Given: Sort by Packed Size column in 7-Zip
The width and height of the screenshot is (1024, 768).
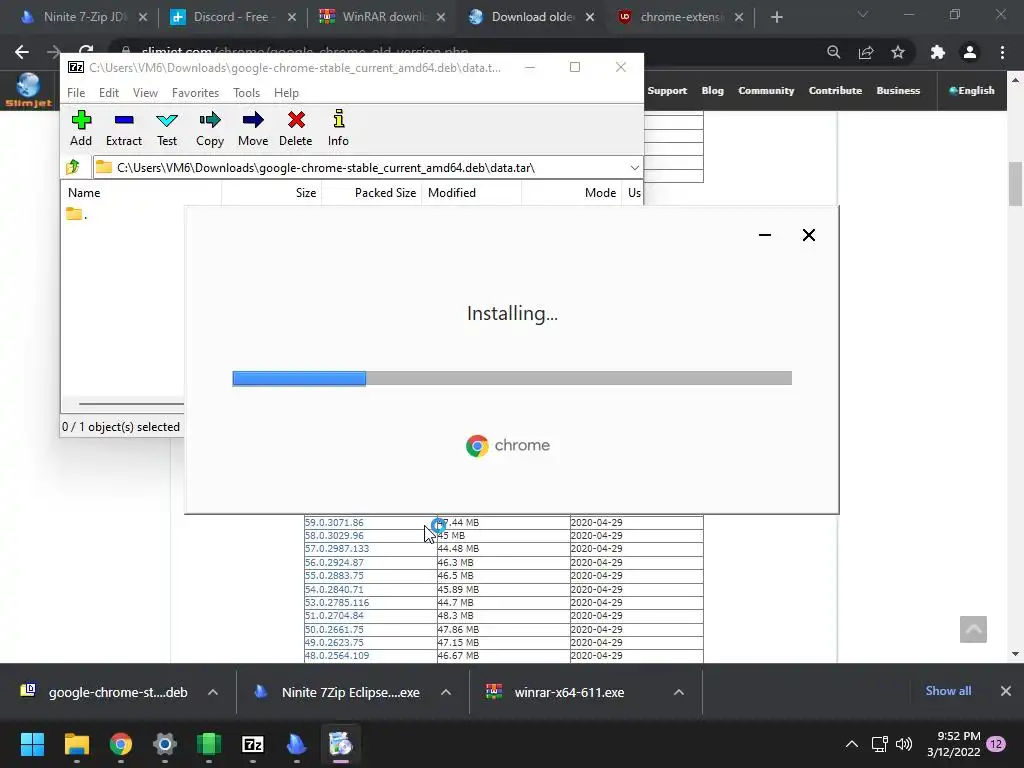Looking at the screenshot, I should point(372,193).
